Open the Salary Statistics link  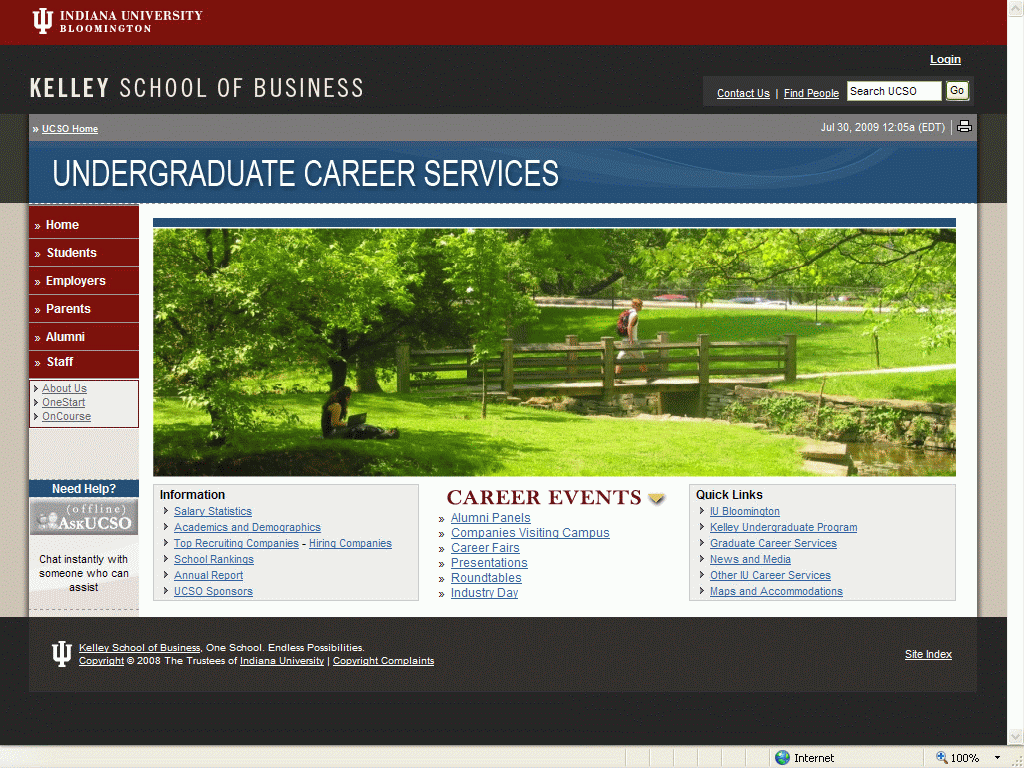coord(212,511)
